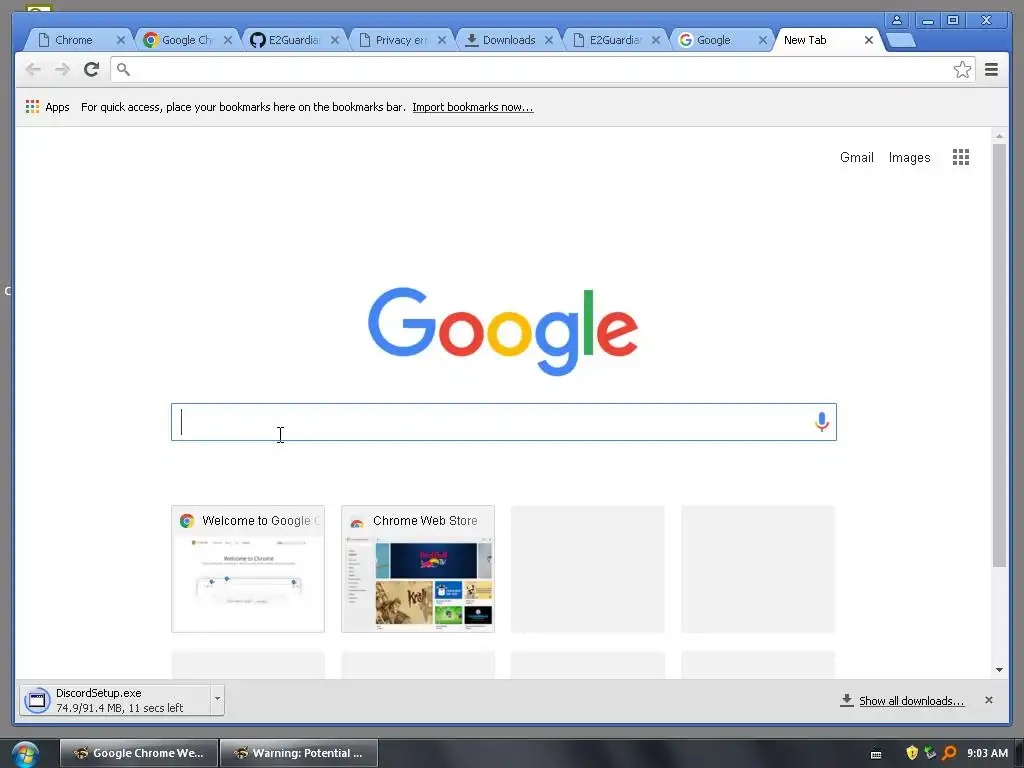Screen dimensions: 1024x768
Task: Open the DiscordSetup.exe download options arrow
Action: [x=217, y=699]
